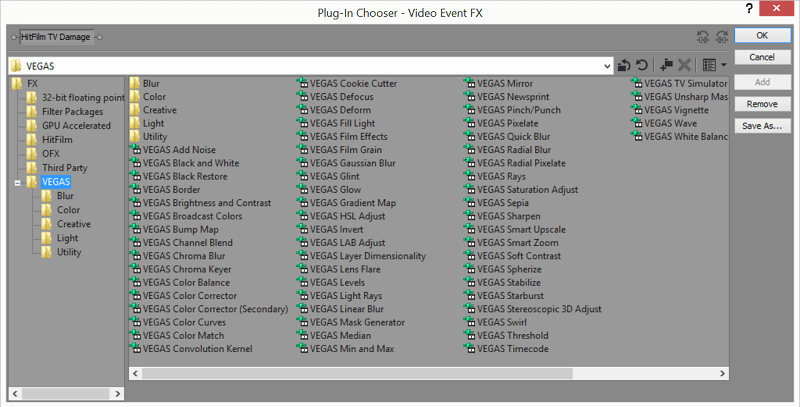
Task: Select the VEGAS Film Grain plug-in
Action: click(340, 149)
